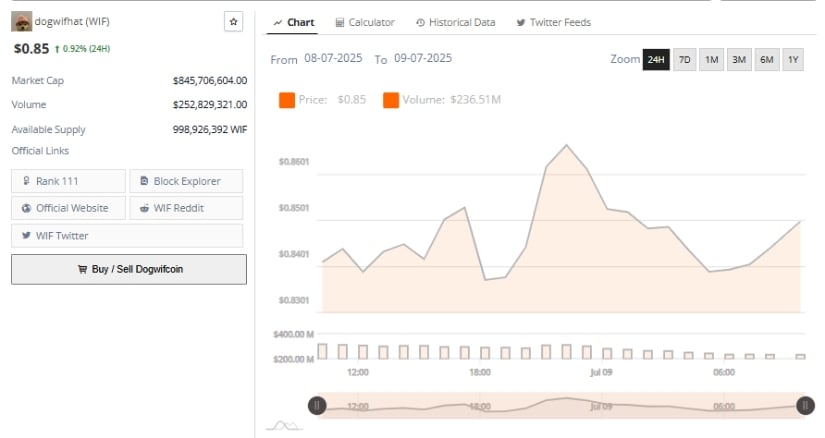Click Buy / Sell Dogwifcoin button
The width and height of the screenshot is (825, 438).
click(x=129, y=270)
